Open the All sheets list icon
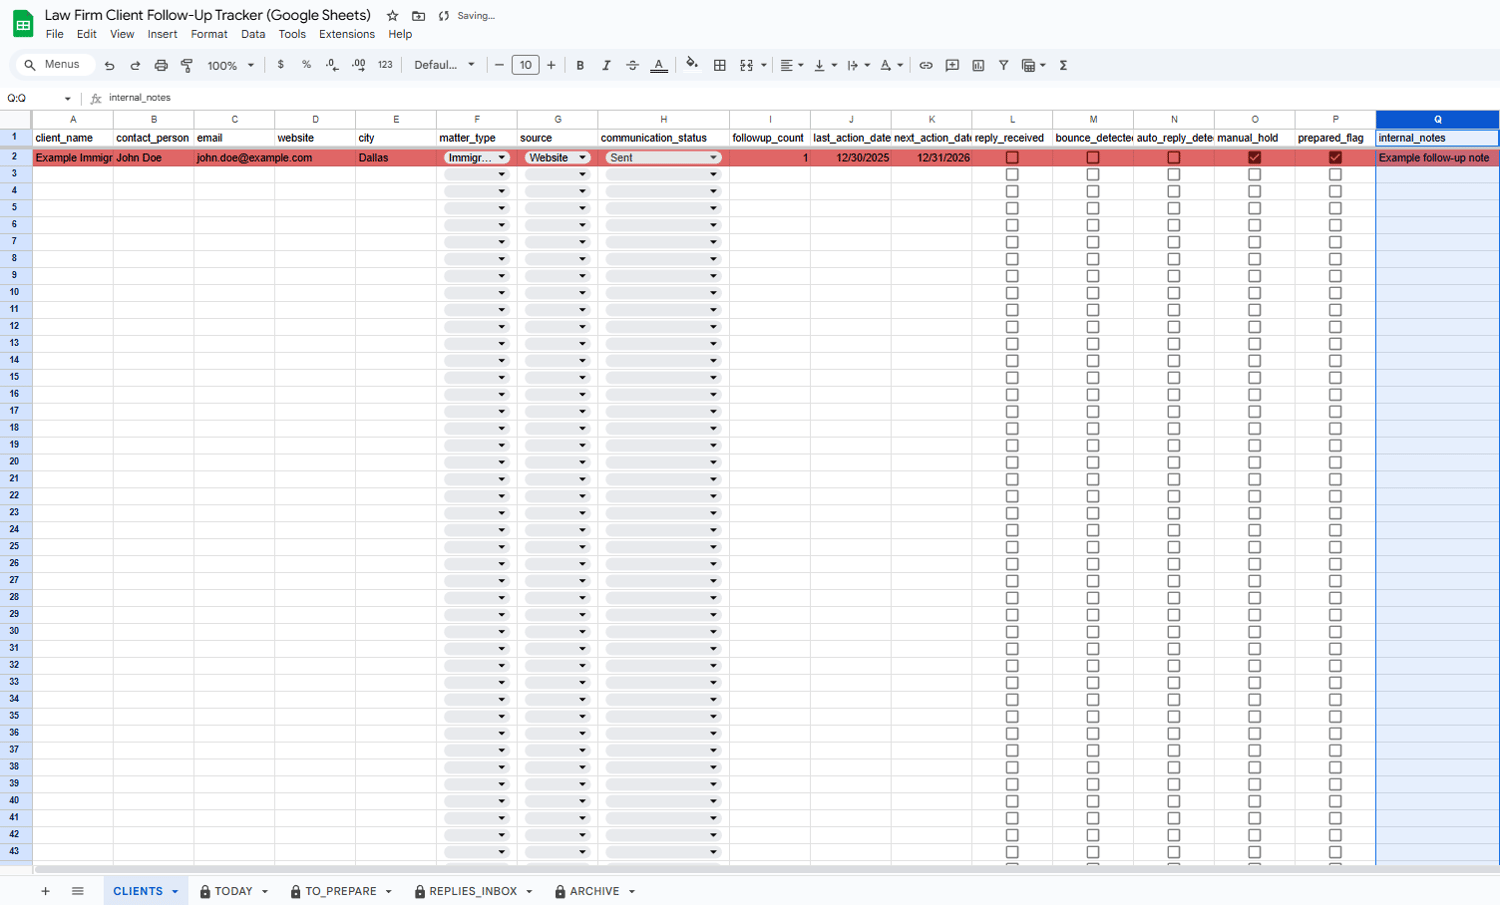This screenshot has width=1500, height=905. pyautogui.click(x=77, y=891)
